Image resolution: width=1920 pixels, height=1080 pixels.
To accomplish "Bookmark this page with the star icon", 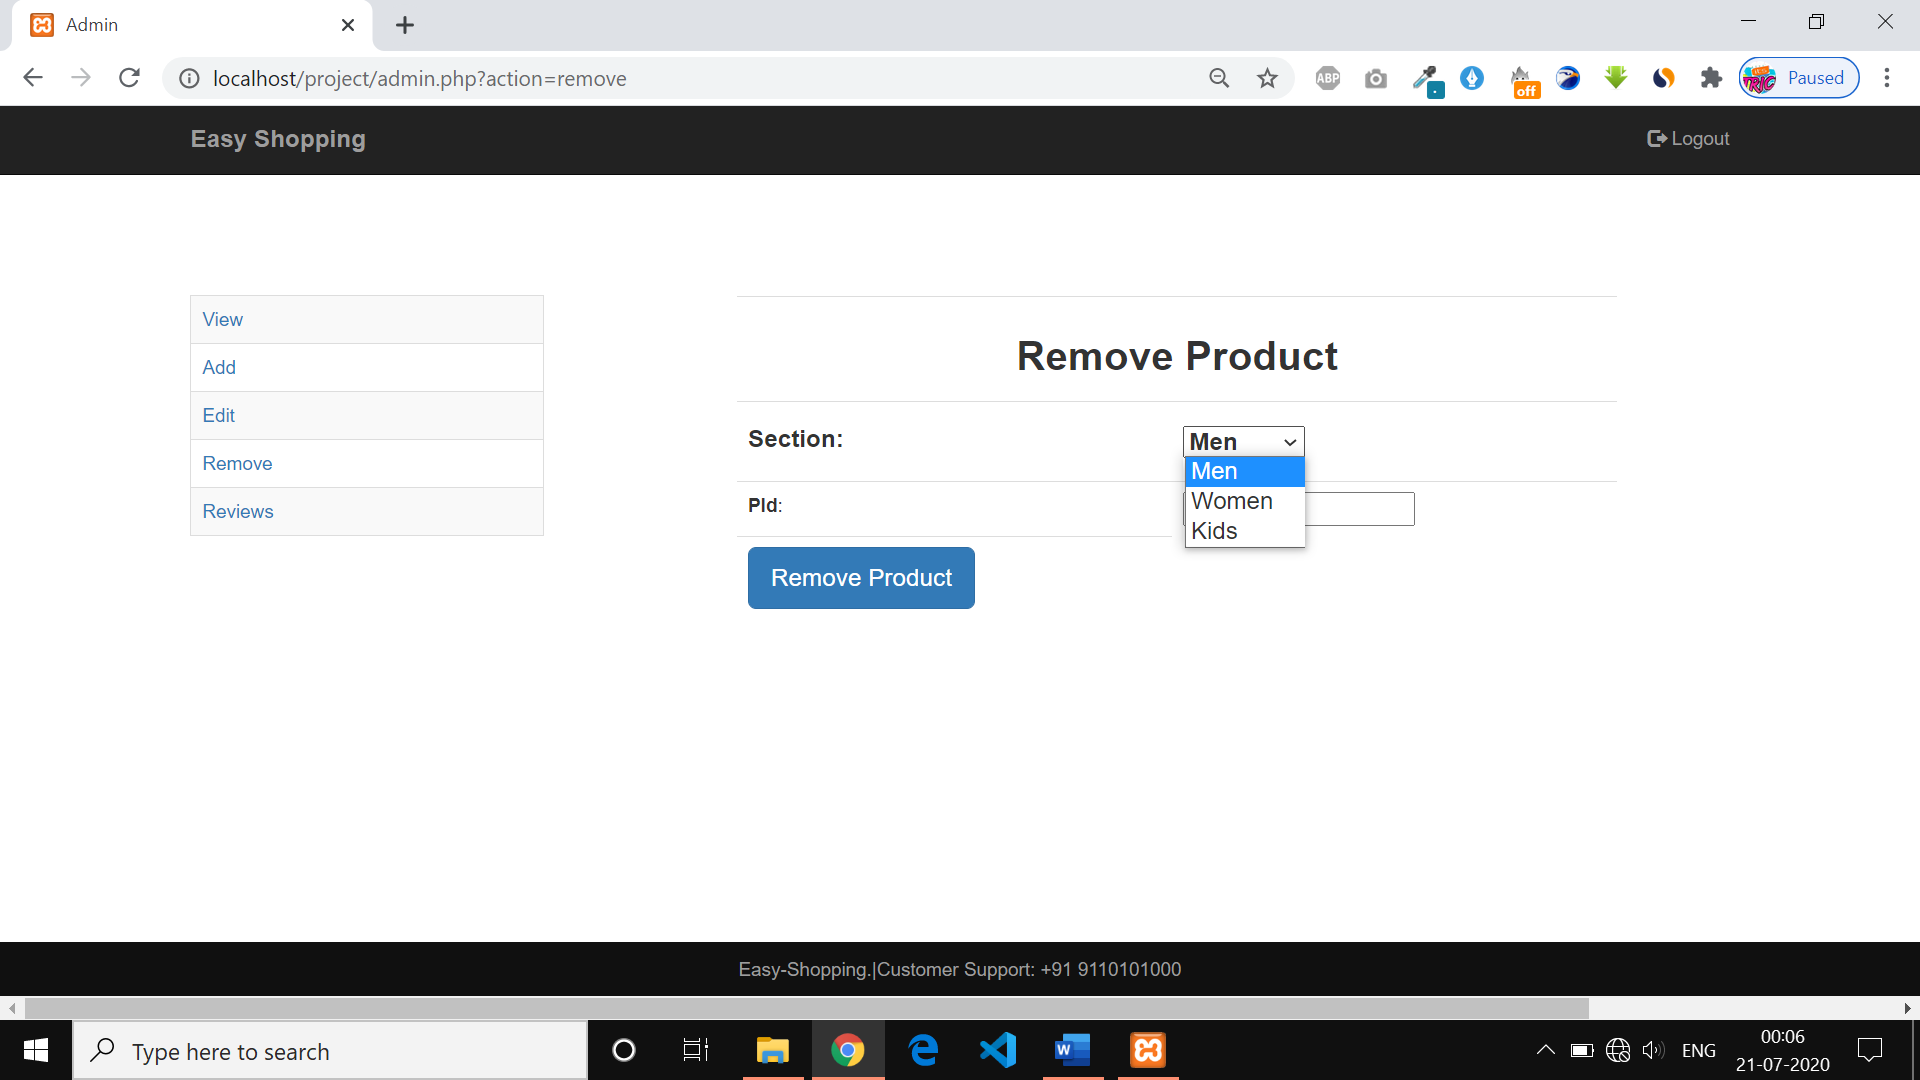I will [x=1267, y=77].
